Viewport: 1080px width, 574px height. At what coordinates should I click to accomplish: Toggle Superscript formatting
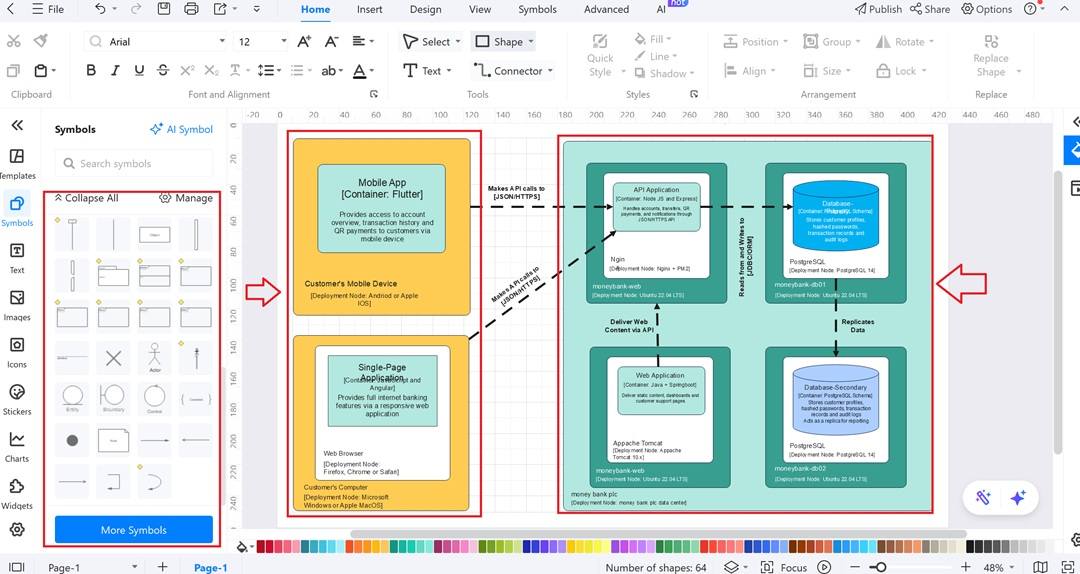coord(187,70)
